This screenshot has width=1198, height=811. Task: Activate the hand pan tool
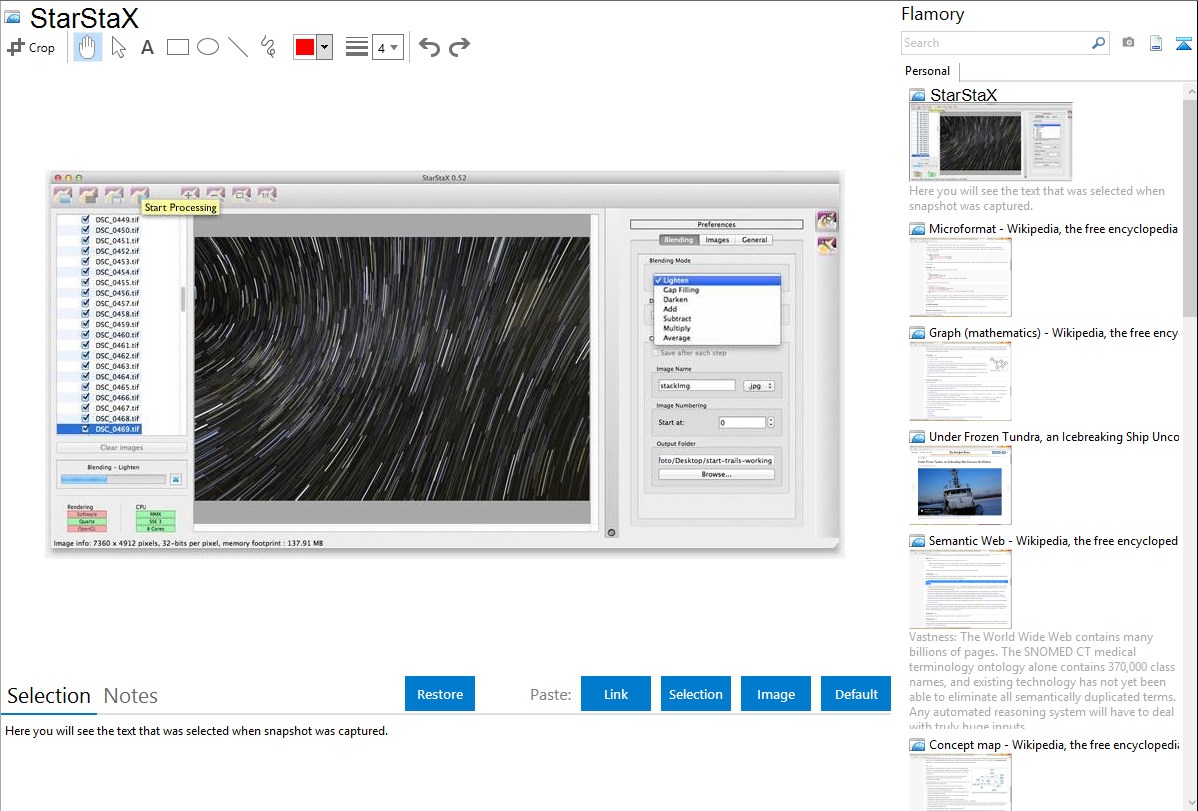click(88, 47)
